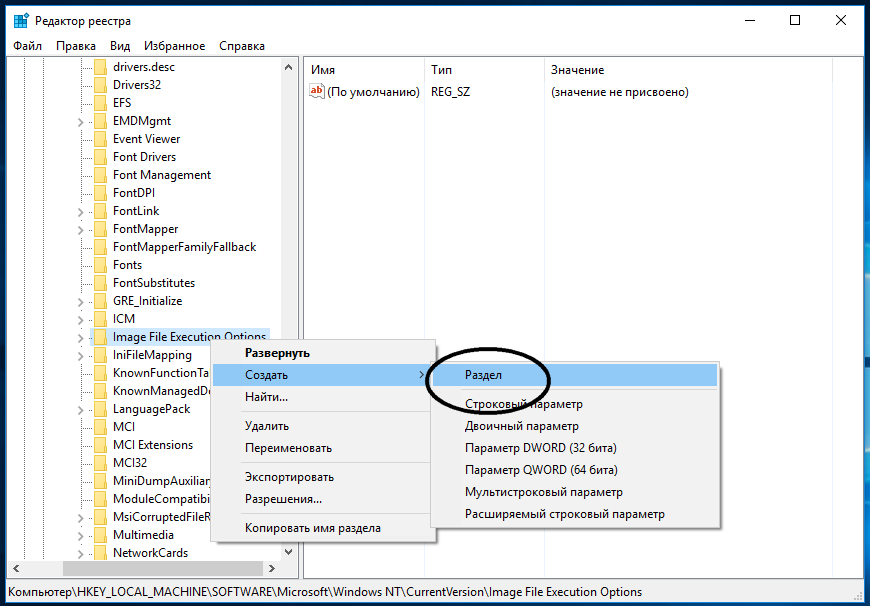
Task: Create a Параметр QWORD (64 бита)
Action: [x=575, y=470]
